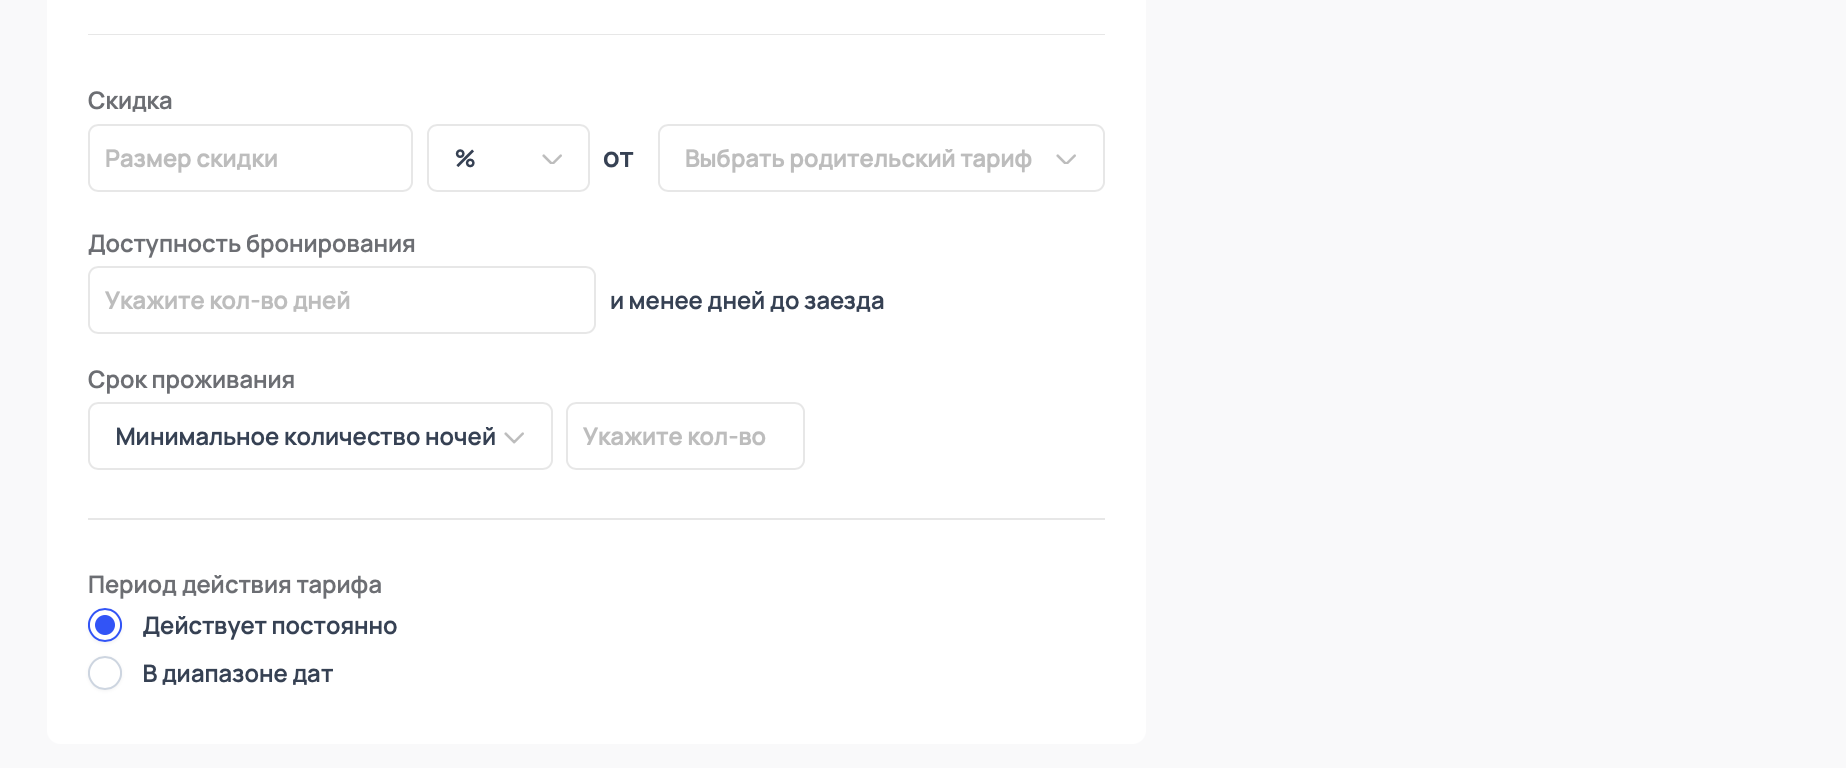The image size is (1846, 768).
Task: Open the % discount unit dropdown
Action: [x=507, y=159]
